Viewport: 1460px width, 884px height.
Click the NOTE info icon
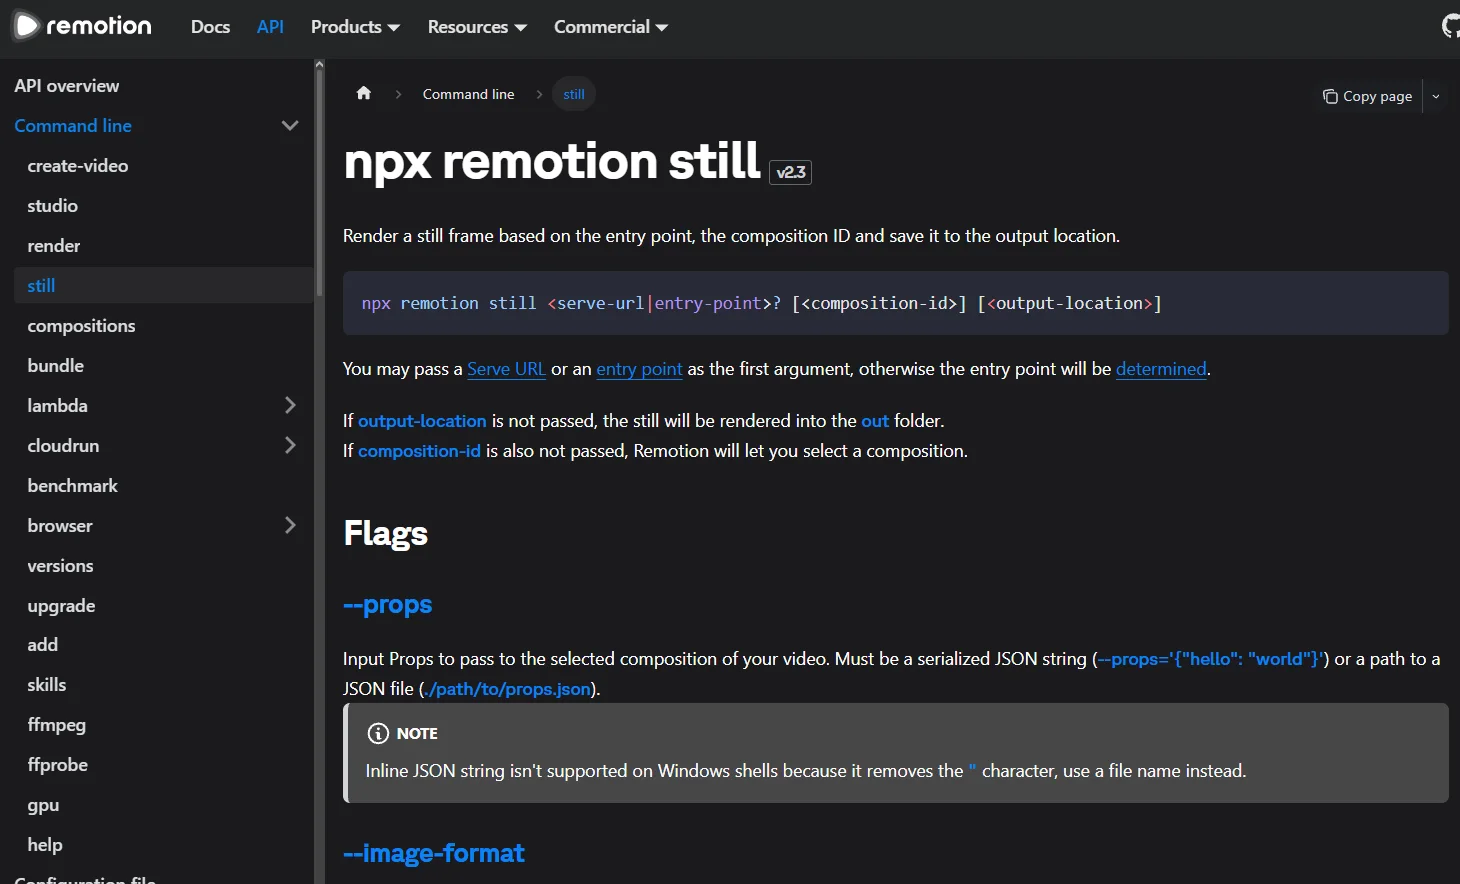(x=378, y=733)
